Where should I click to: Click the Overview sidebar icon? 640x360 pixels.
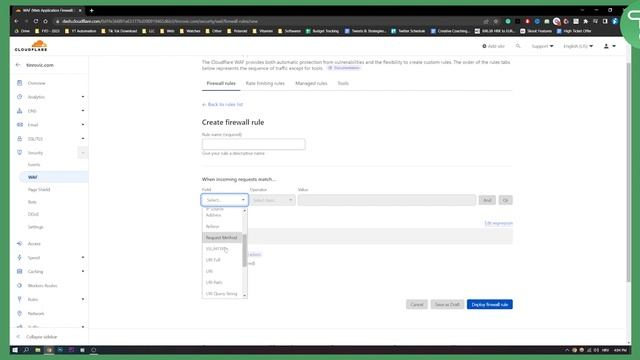coord(20,83)
